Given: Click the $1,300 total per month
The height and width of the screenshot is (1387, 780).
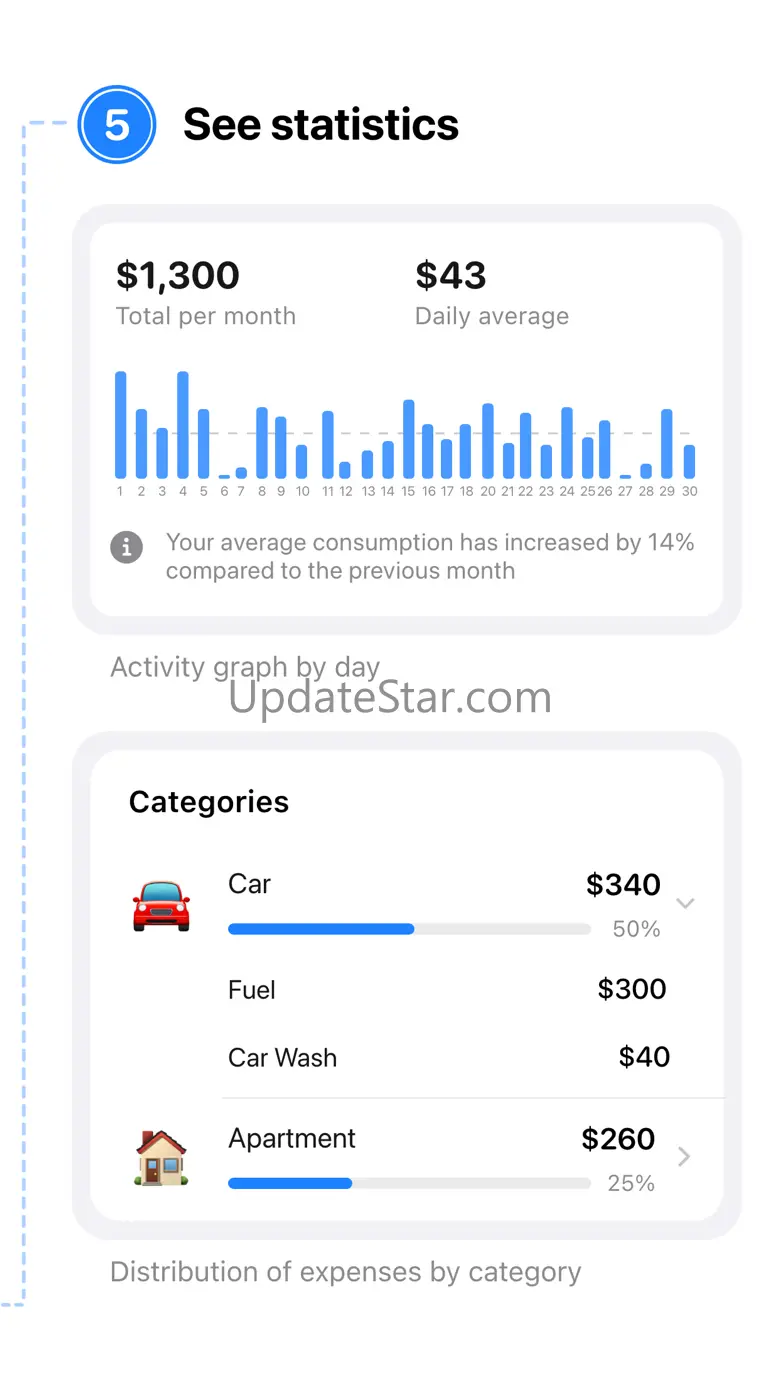Looking at the screenshot, I should click(x=178, y=276).
